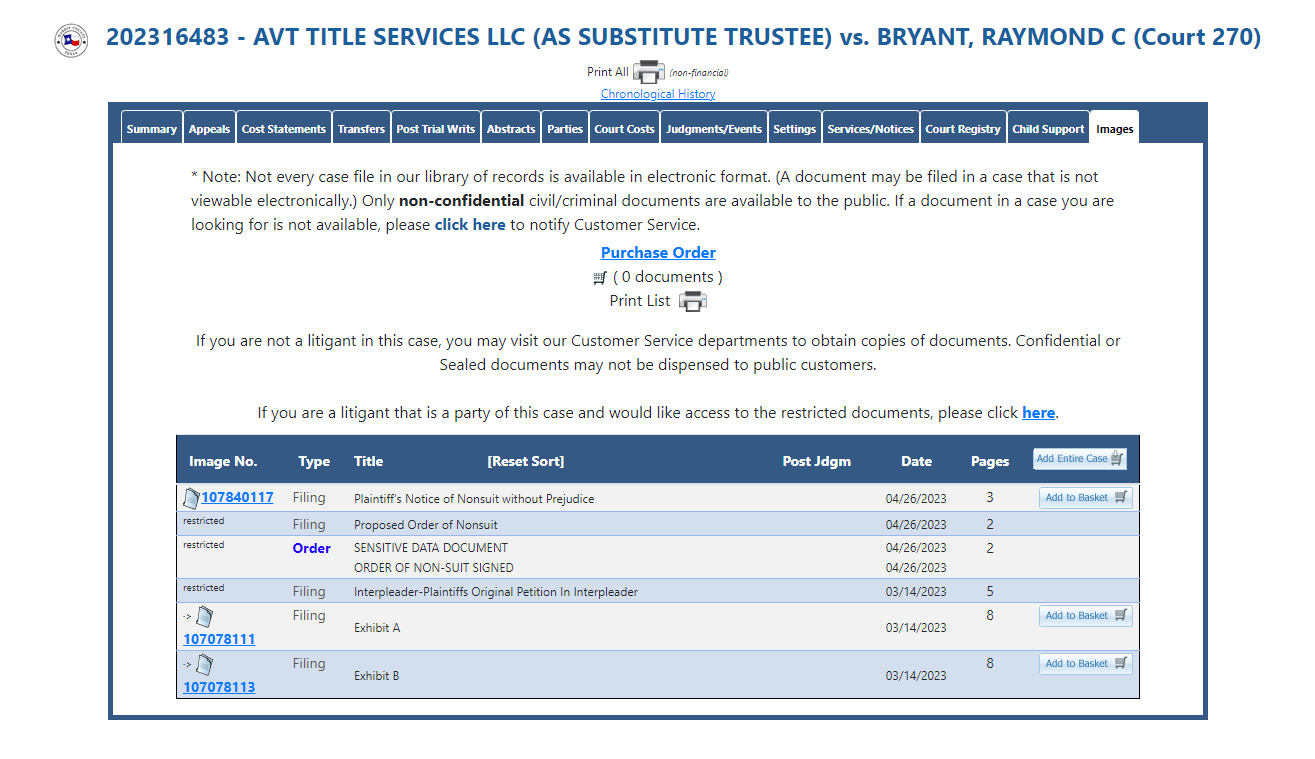This screenshot has width=1315, height=759.
Task: Open image number 107078111
Action: pyautogui.click(x=219, y=639)
